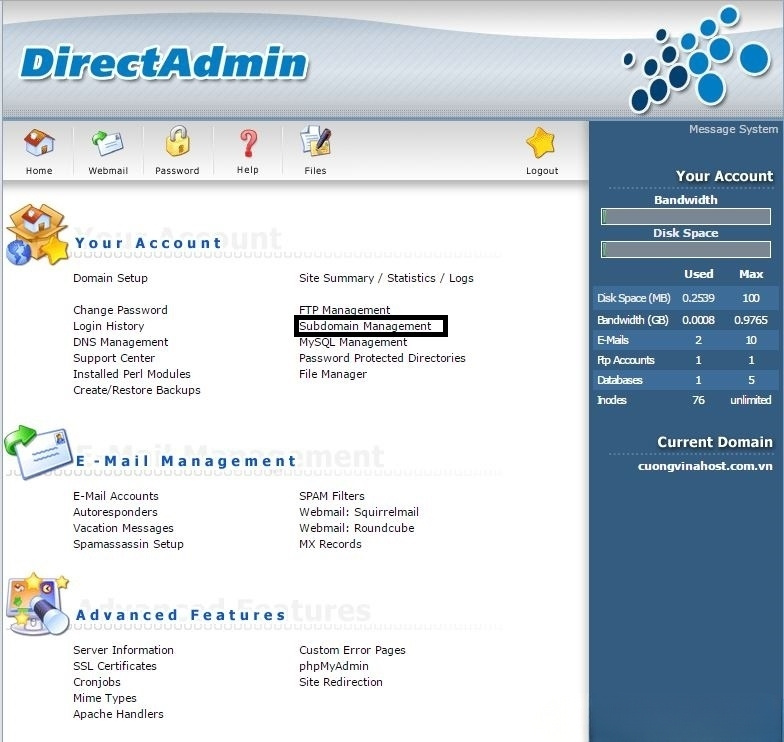Select the cuongvinahost.com.vn current domain
This screenshot has width=784, height=742.
pos(705,466)
